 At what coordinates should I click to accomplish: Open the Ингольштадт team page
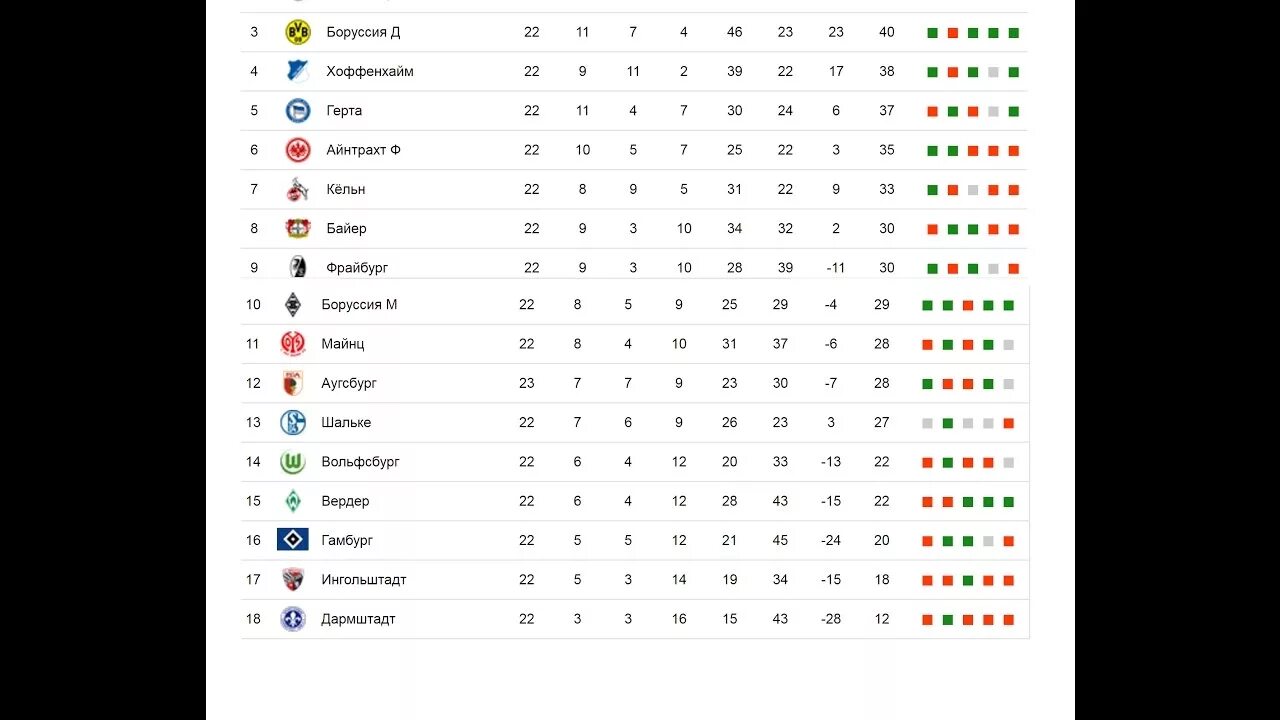click(364, 580)
